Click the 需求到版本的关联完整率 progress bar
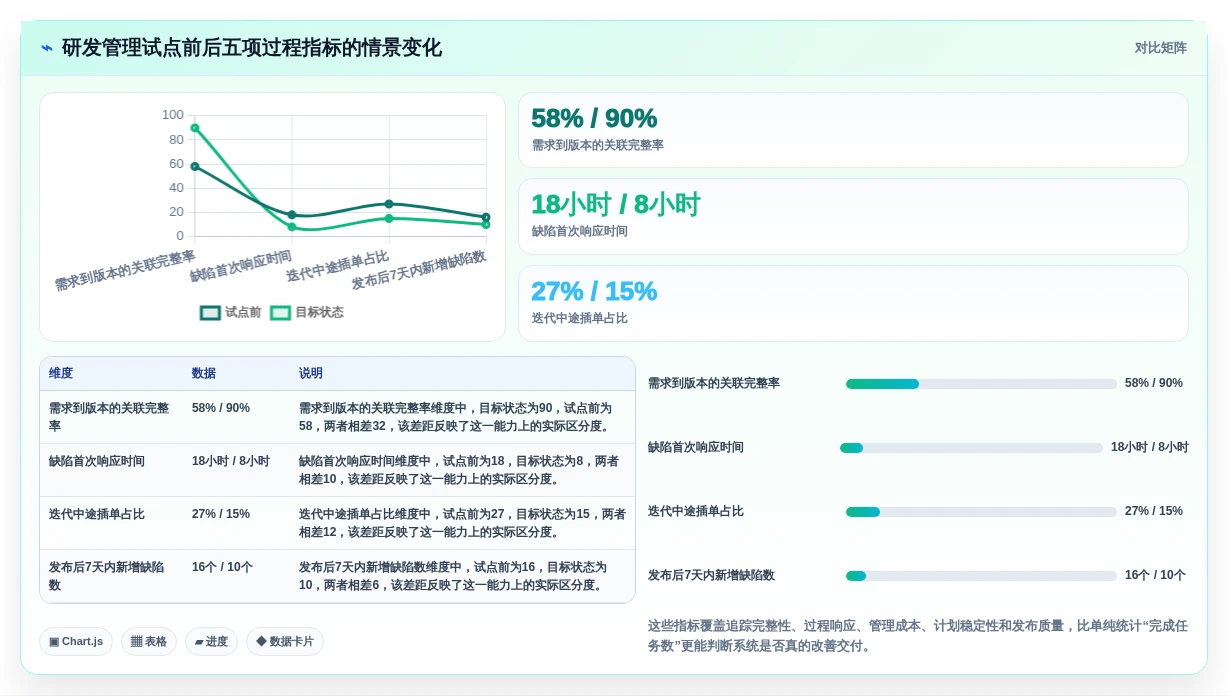 [x=981, y=384]
